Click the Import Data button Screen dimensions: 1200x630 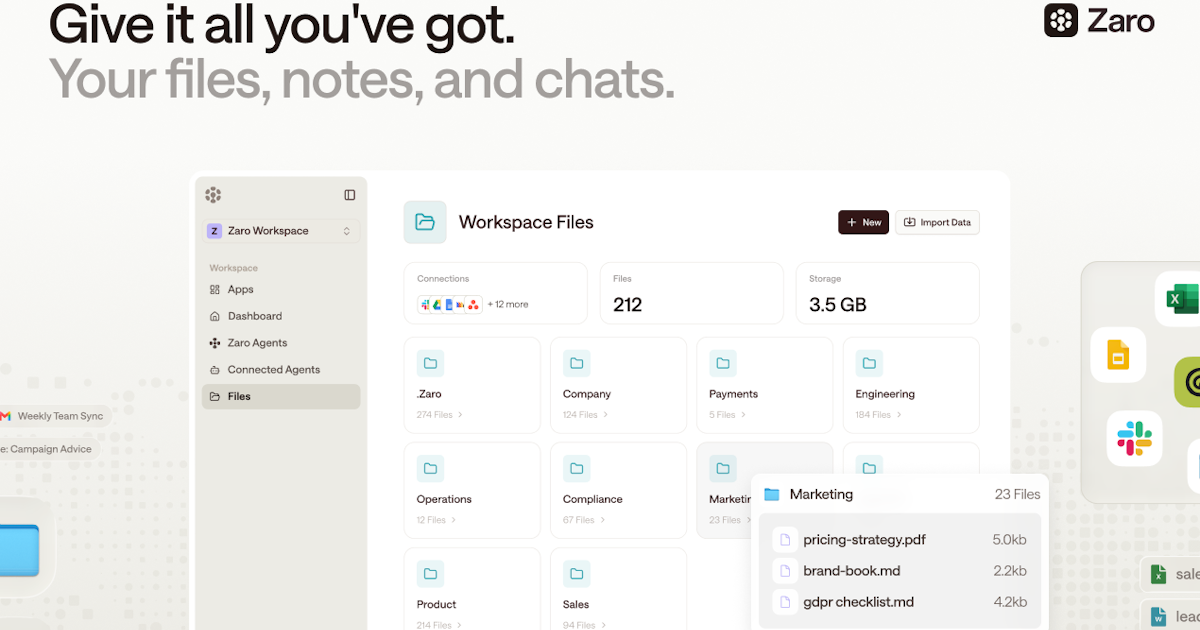pos(937,222)
